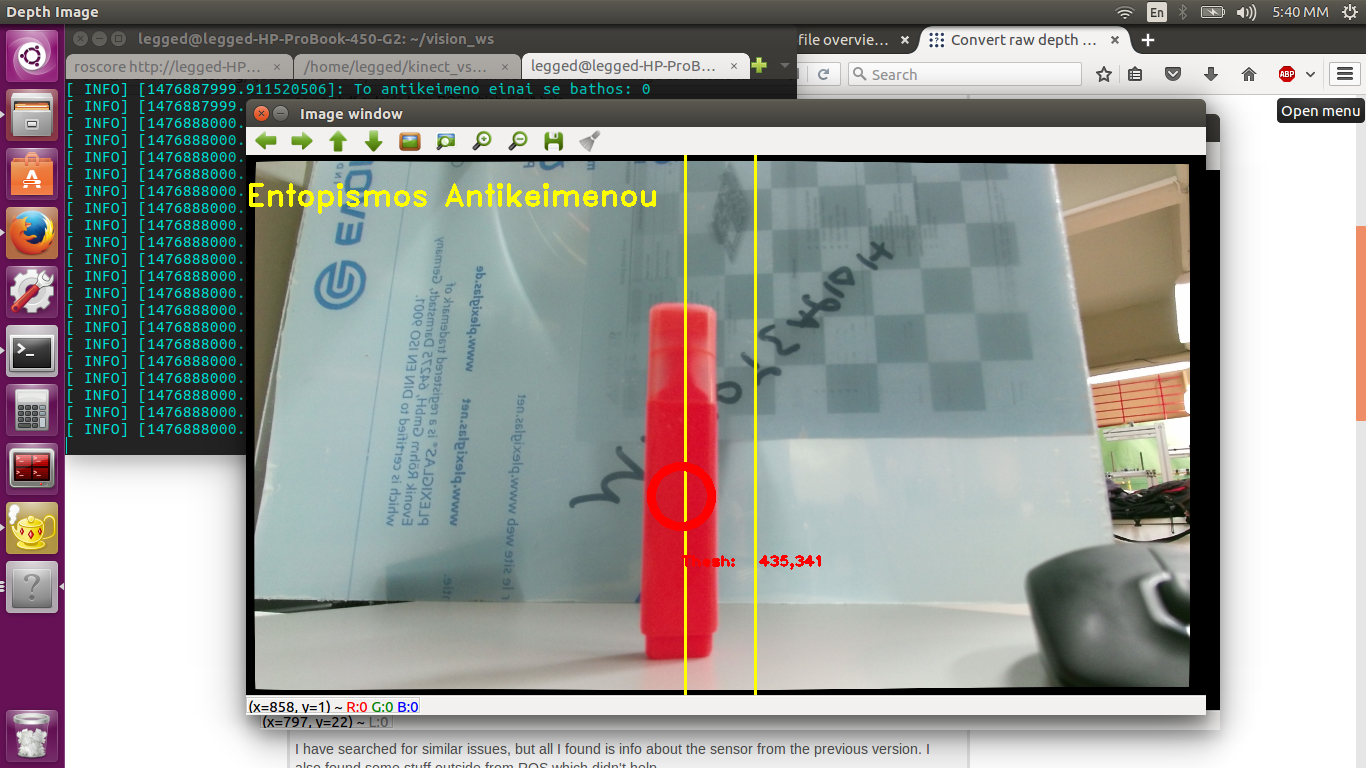1366x768 pixels.
Task: Click the terminal title 'legged@legged-HP-ProBook-450-G2: ~/vision_ws'
Action: point(315,39)
